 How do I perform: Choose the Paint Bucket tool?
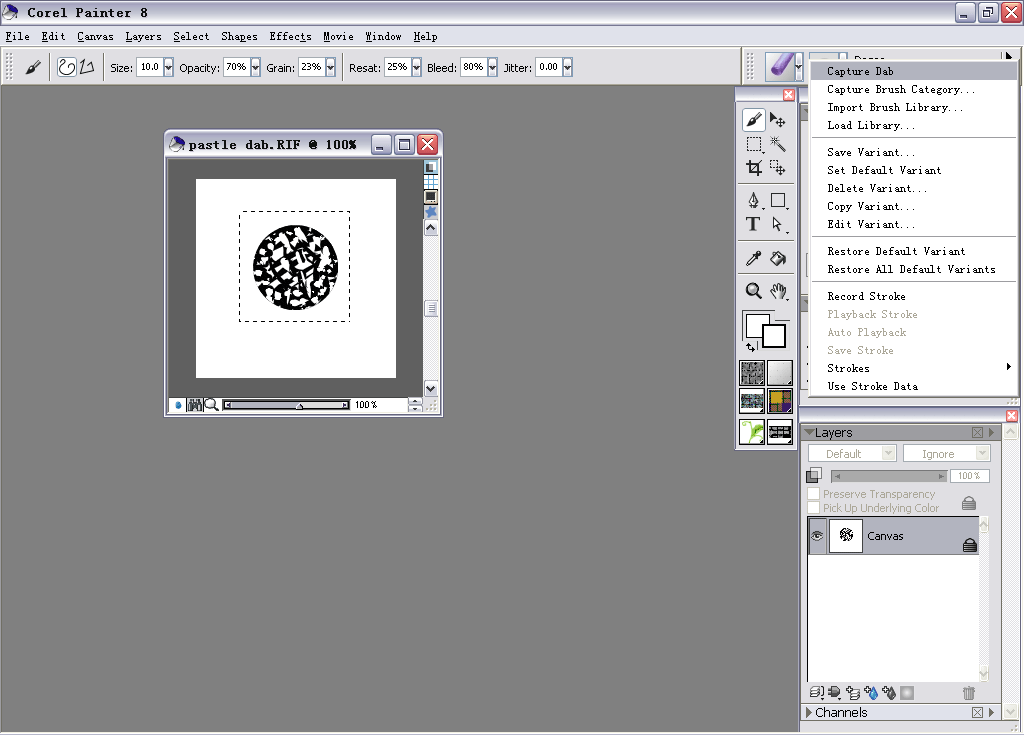pyautogui.click(x=778, y=259)
